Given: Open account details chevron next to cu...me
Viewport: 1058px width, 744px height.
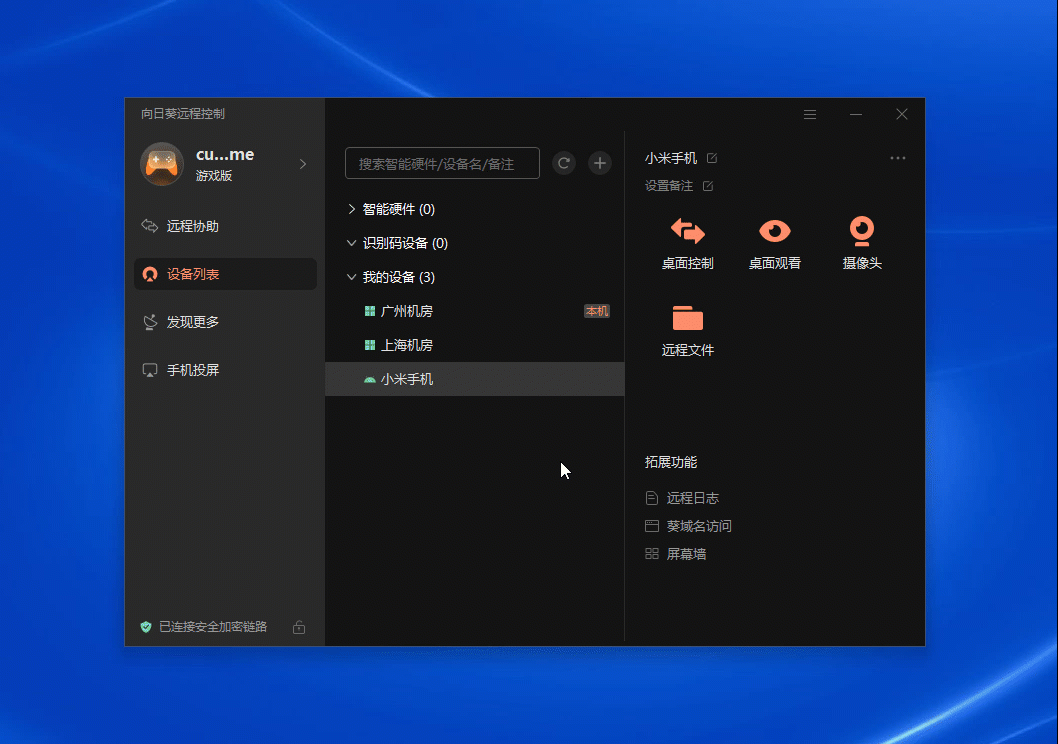Looking at the screenshot, I should point(303,164).
